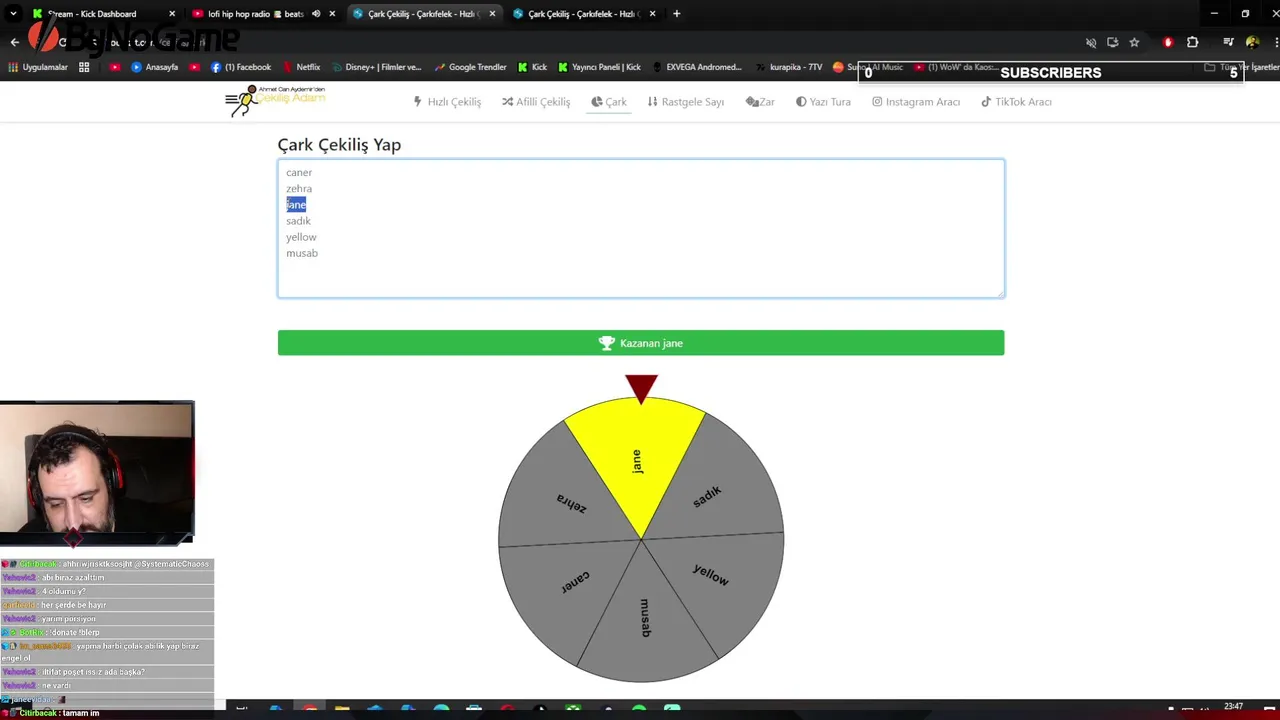Open the Extensions puzzle icon
1280x720 pixels.
pyautogui.click(x=1192, y=42)
